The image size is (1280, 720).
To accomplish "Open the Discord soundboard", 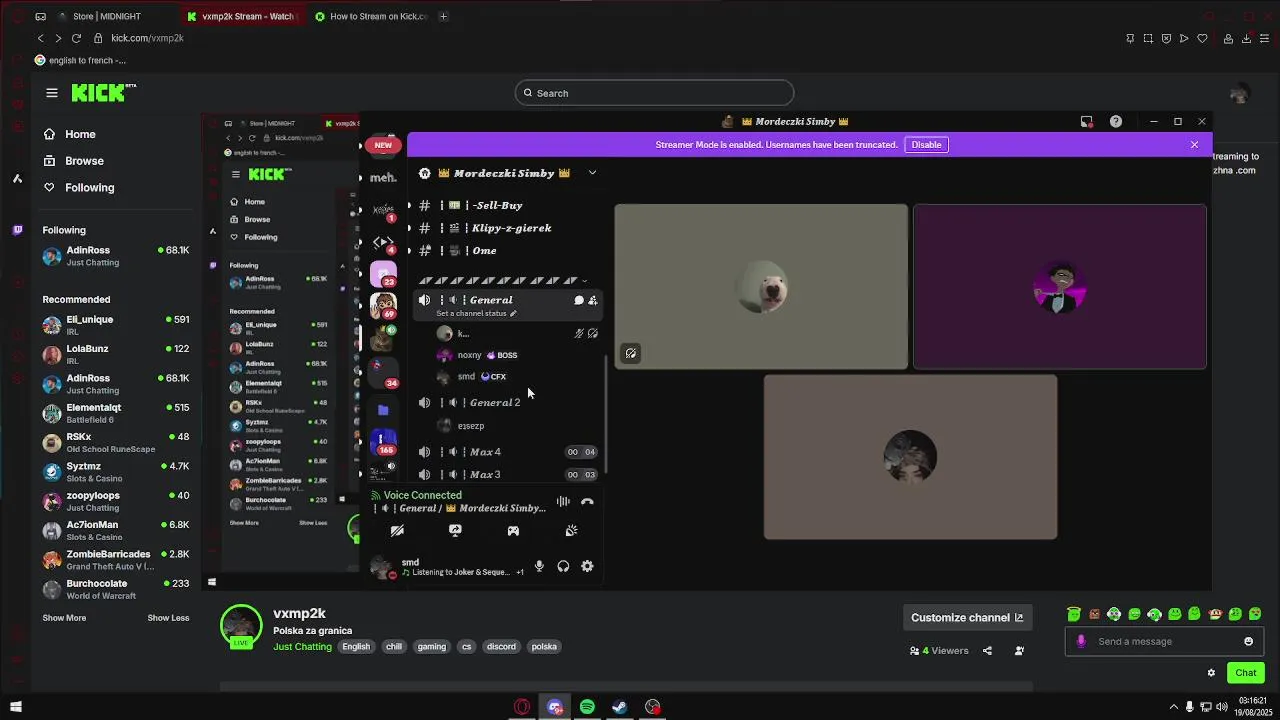I will pos(571,531).
